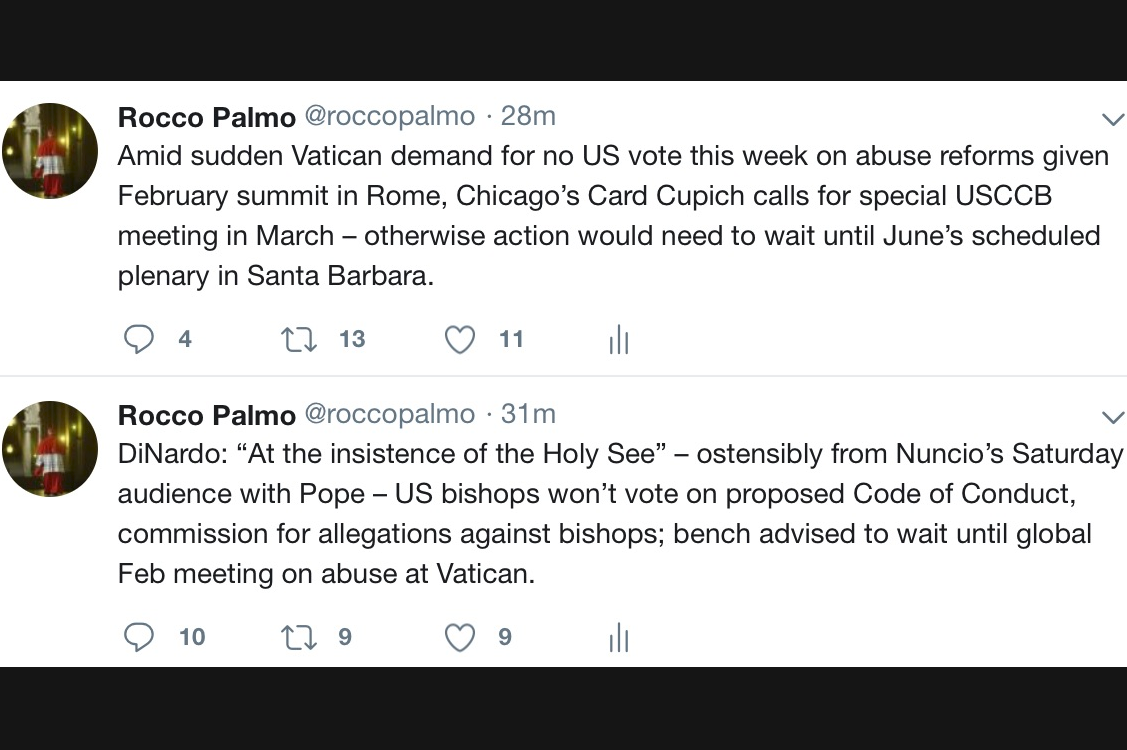Image resolution: width=1127 pixels, height=750 pixels.
Task: Like the DiNardo tweet
Action: 460,637
